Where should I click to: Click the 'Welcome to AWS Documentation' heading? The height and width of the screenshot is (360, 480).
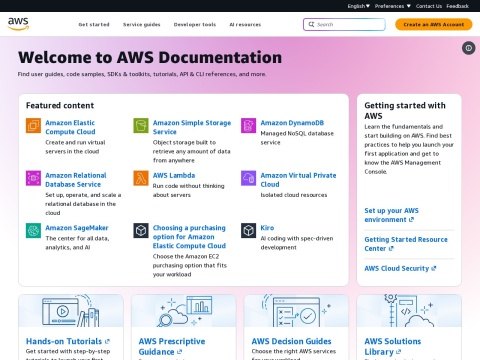[x=150, y=57]
